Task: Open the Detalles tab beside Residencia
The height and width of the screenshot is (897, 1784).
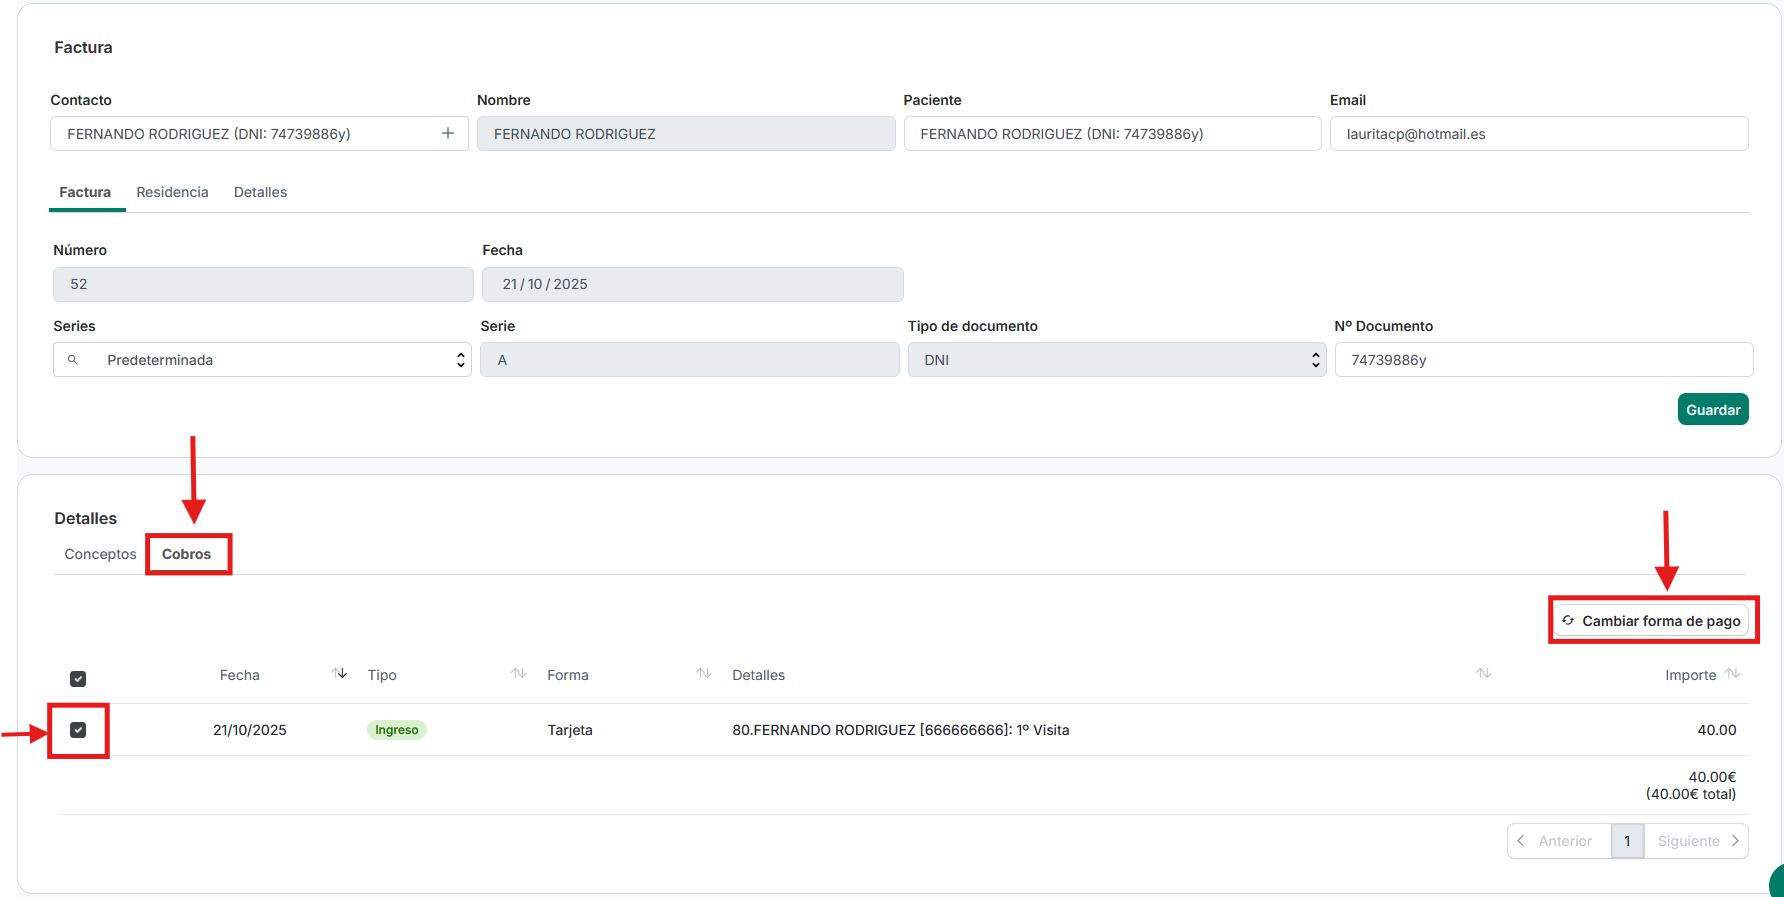Action: [260, 192]
